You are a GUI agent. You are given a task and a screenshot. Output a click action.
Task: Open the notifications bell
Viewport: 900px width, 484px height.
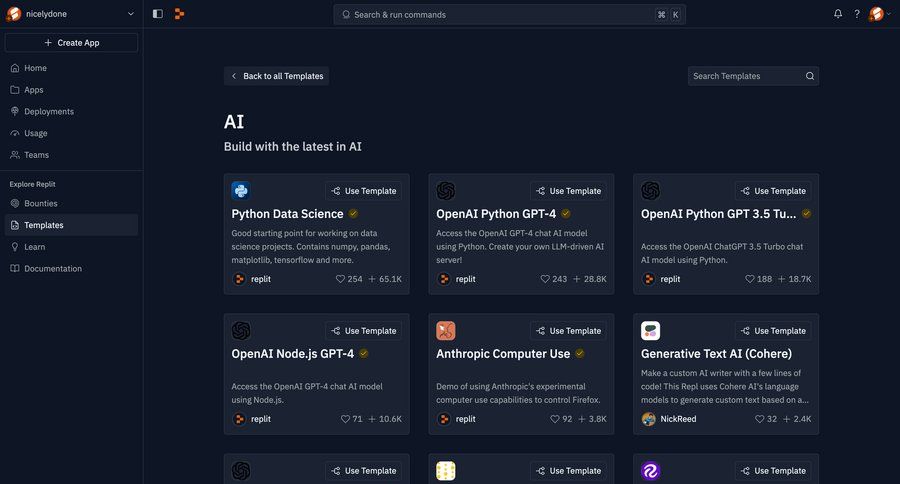click(x=838, y=14)
